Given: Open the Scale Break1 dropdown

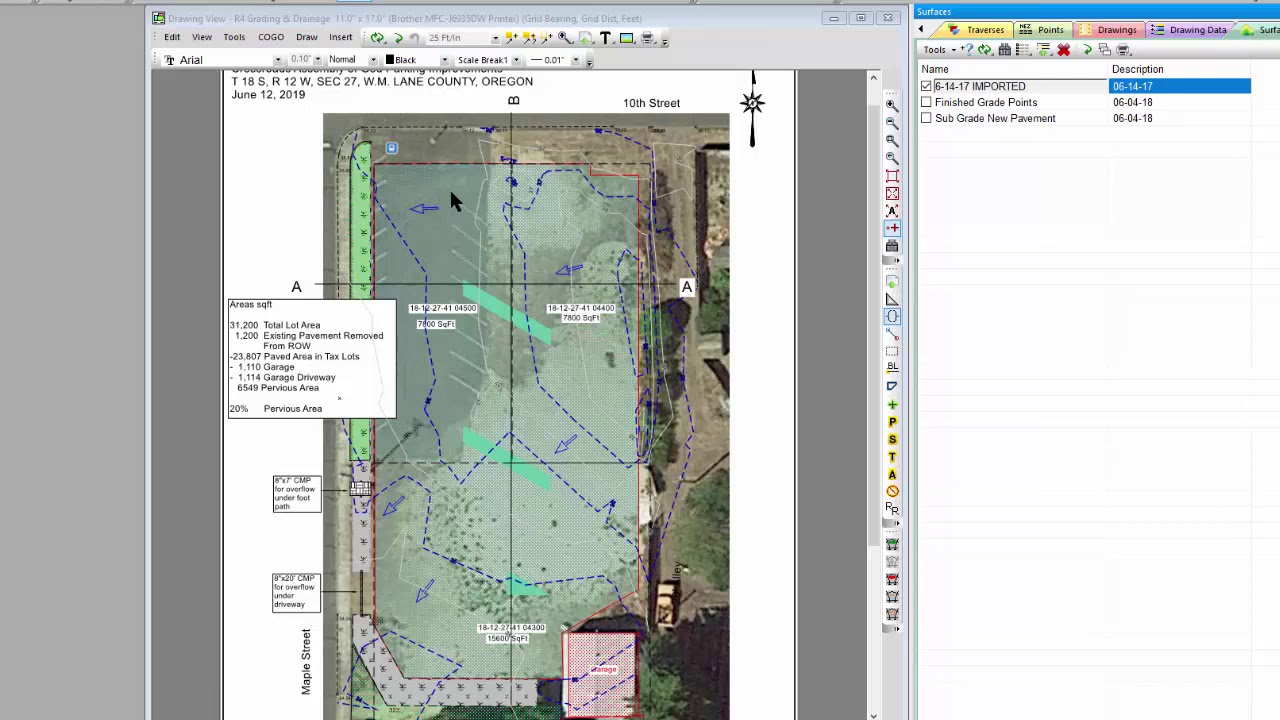Looking at the screenshot, I should [x=516, y=60].
